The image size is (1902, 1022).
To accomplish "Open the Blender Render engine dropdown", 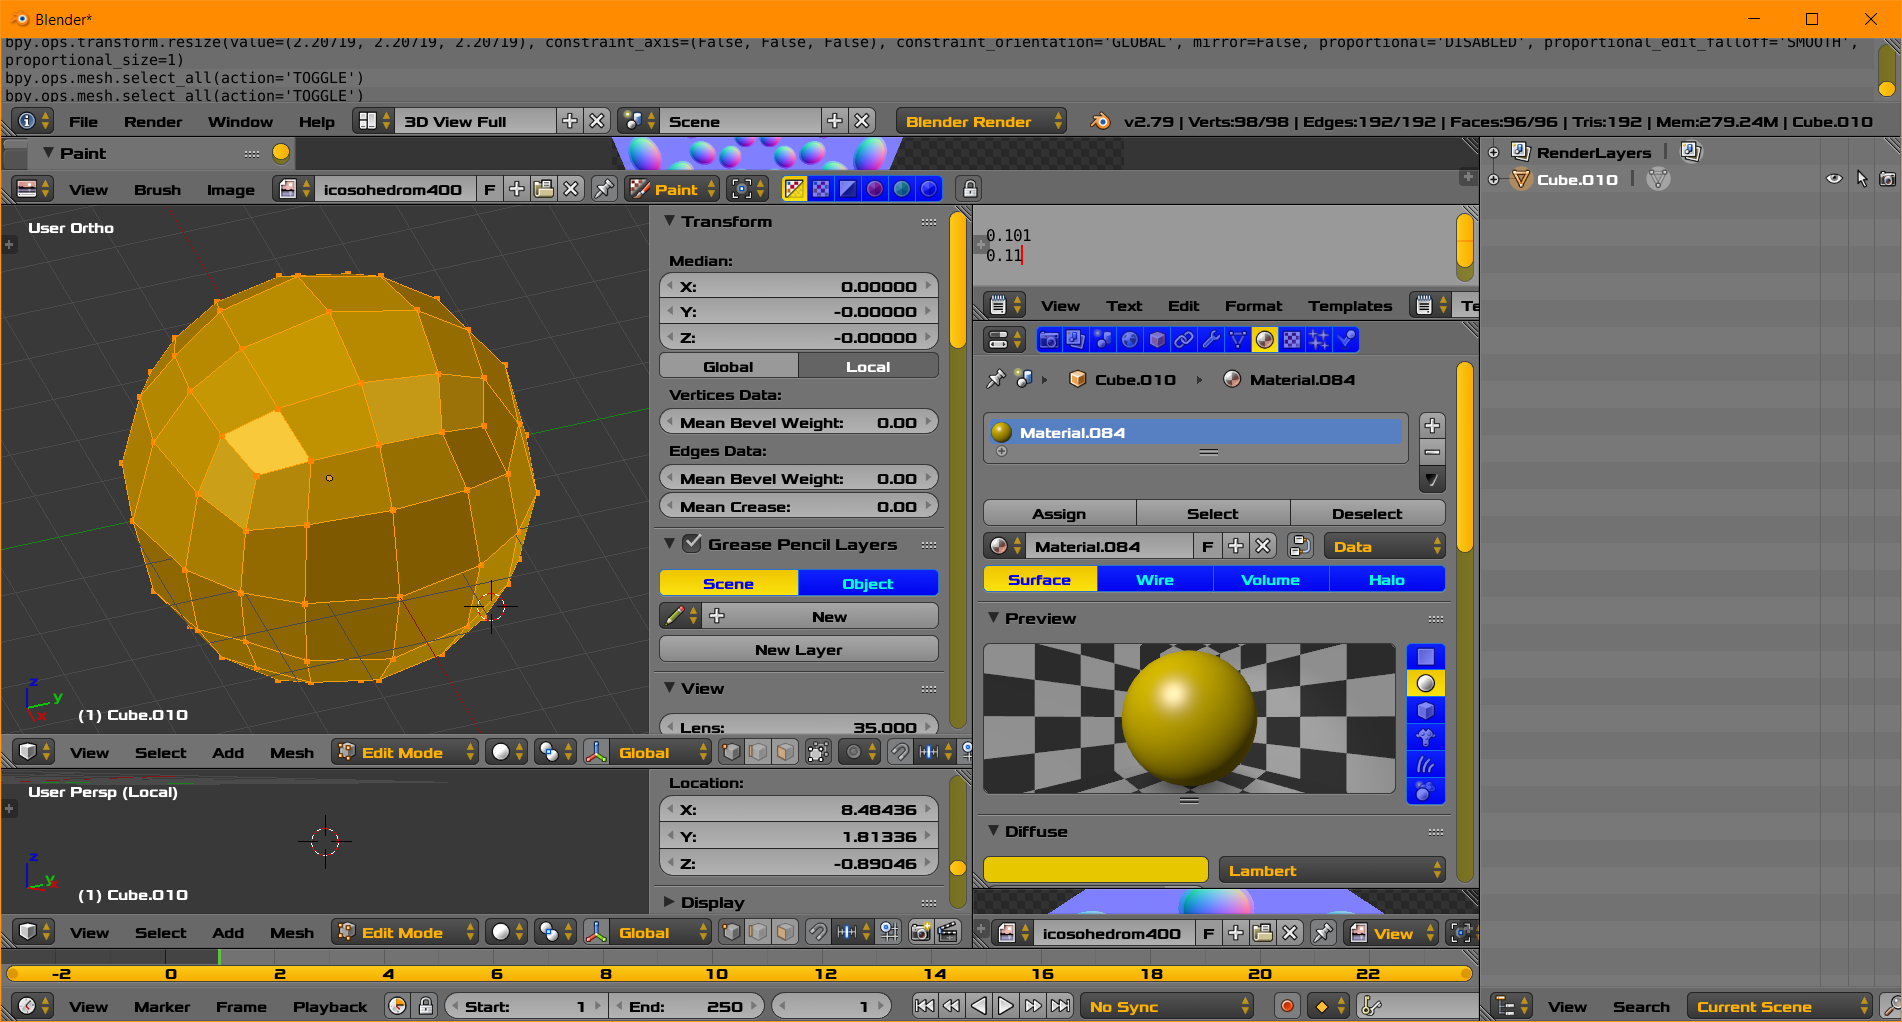I will coord(980,121).
